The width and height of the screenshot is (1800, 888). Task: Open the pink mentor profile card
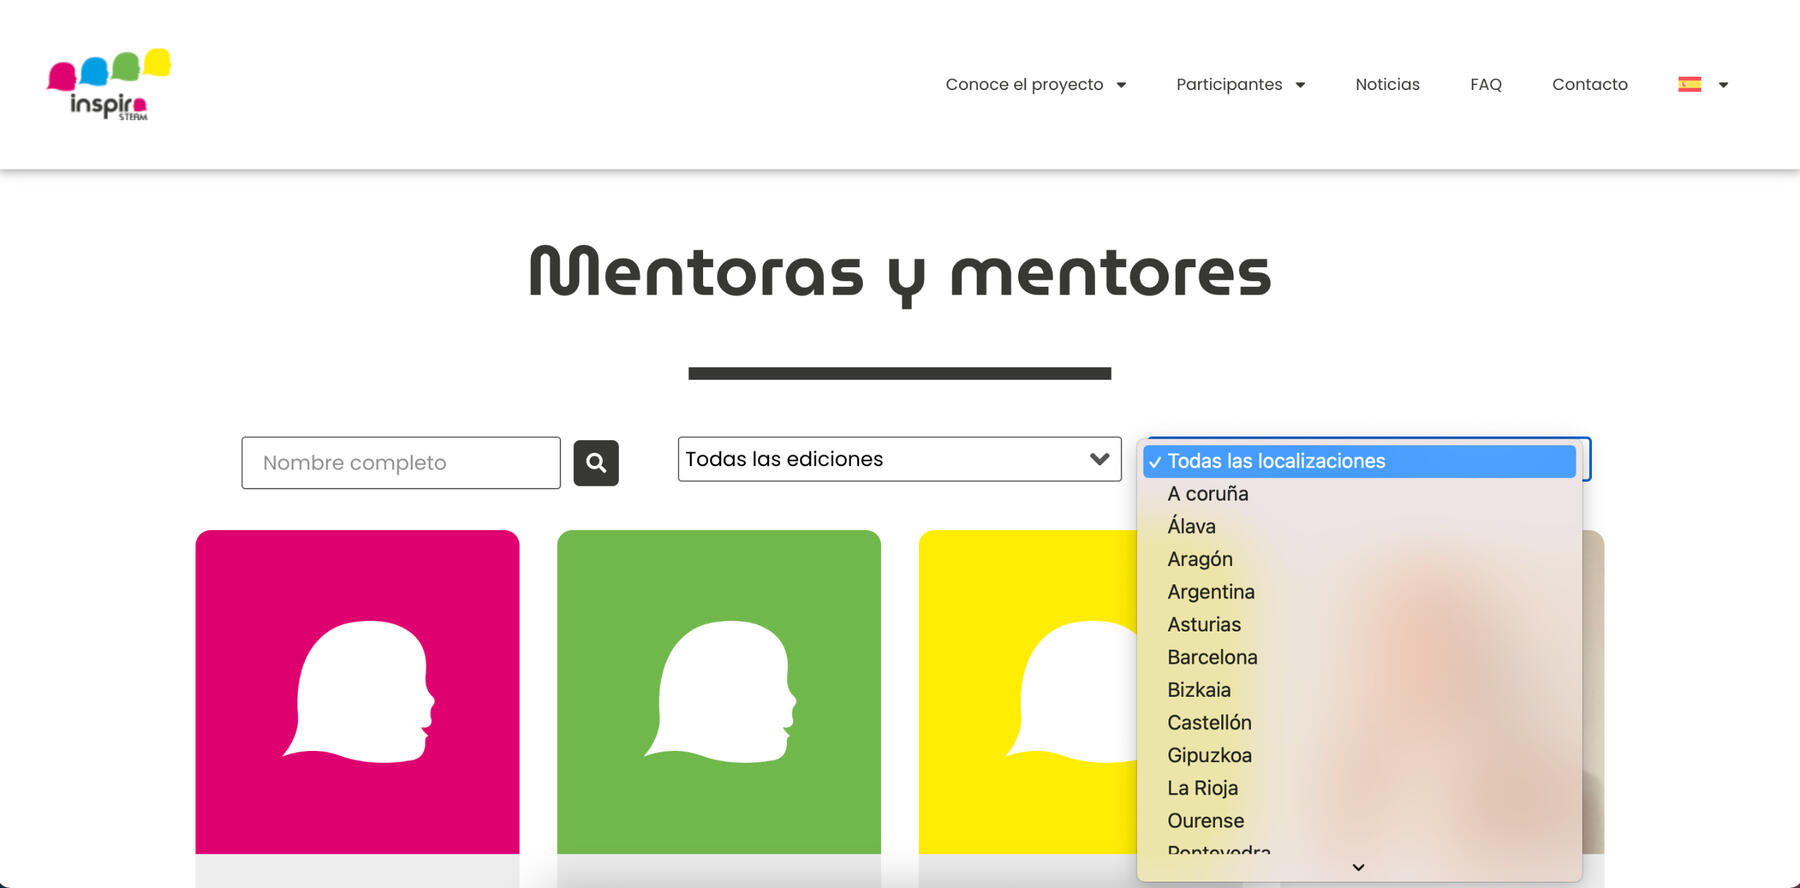coord(357,691)
